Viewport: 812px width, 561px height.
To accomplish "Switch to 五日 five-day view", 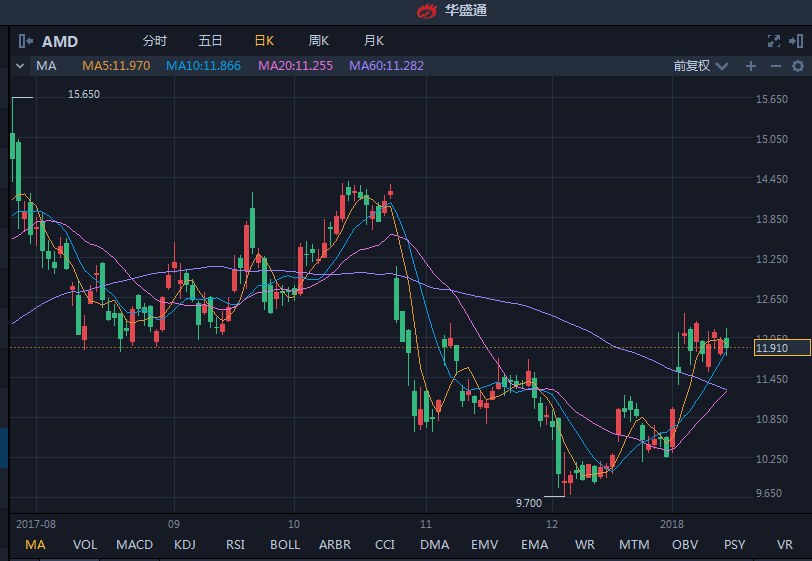I will pyautogui.click(x=210, y=41).
